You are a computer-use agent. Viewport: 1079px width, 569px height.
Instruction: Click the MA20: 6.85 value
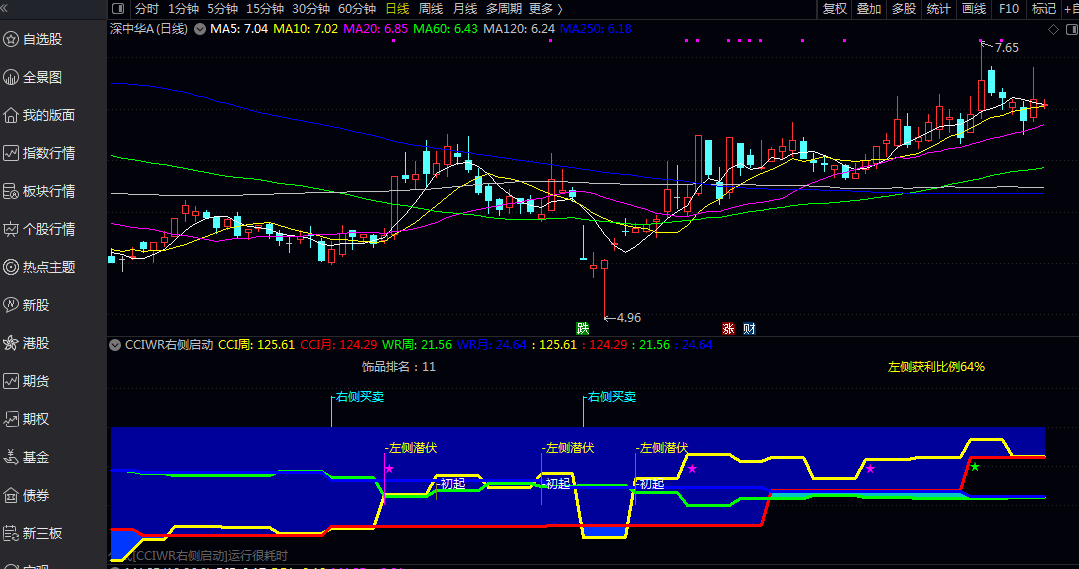click(x=376, y=29)
